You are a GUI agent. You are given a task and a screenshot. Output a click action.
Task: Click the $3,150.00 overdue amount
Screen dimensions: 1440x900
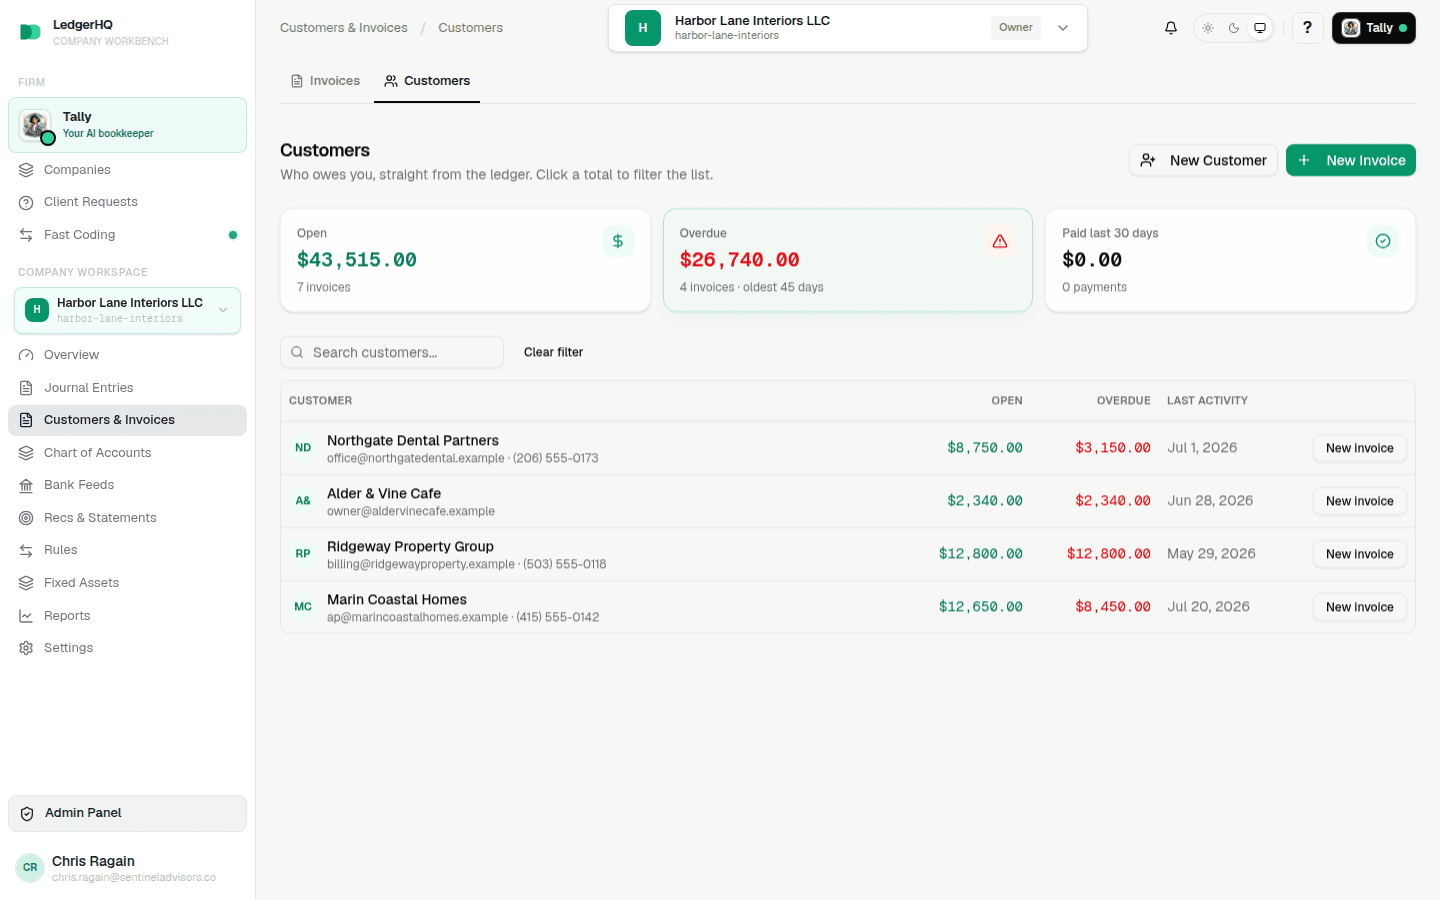(1113, 448)
